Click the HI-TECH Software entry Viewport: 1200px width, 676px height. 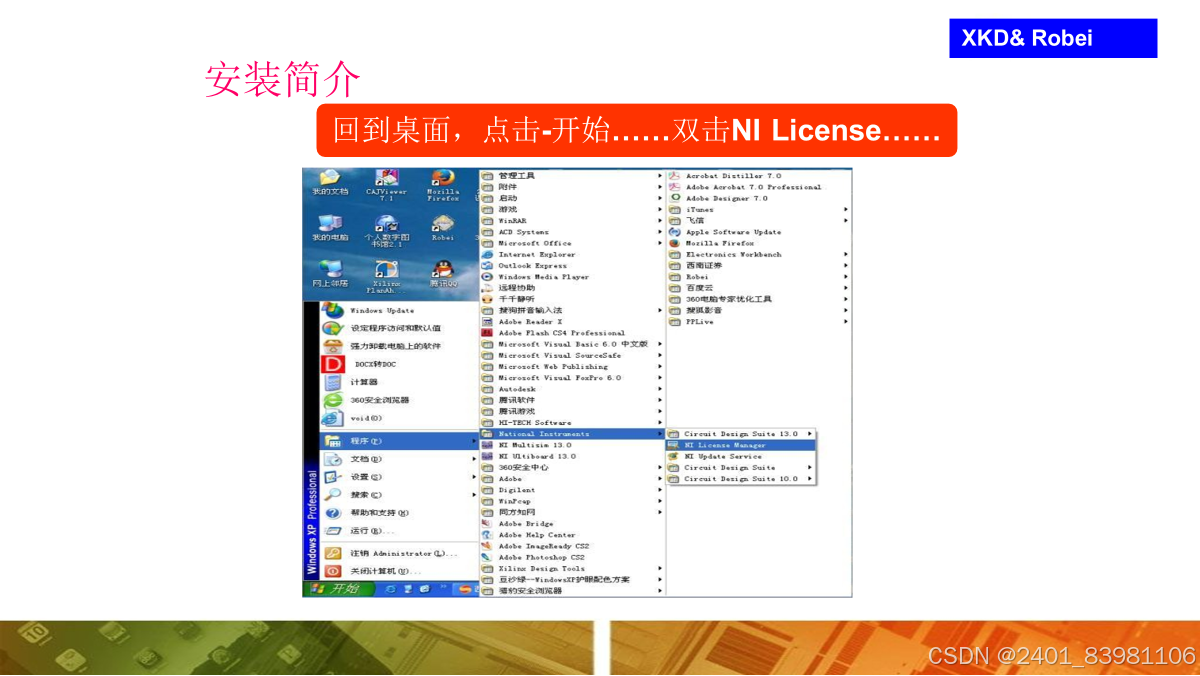(x=573, y=422)
